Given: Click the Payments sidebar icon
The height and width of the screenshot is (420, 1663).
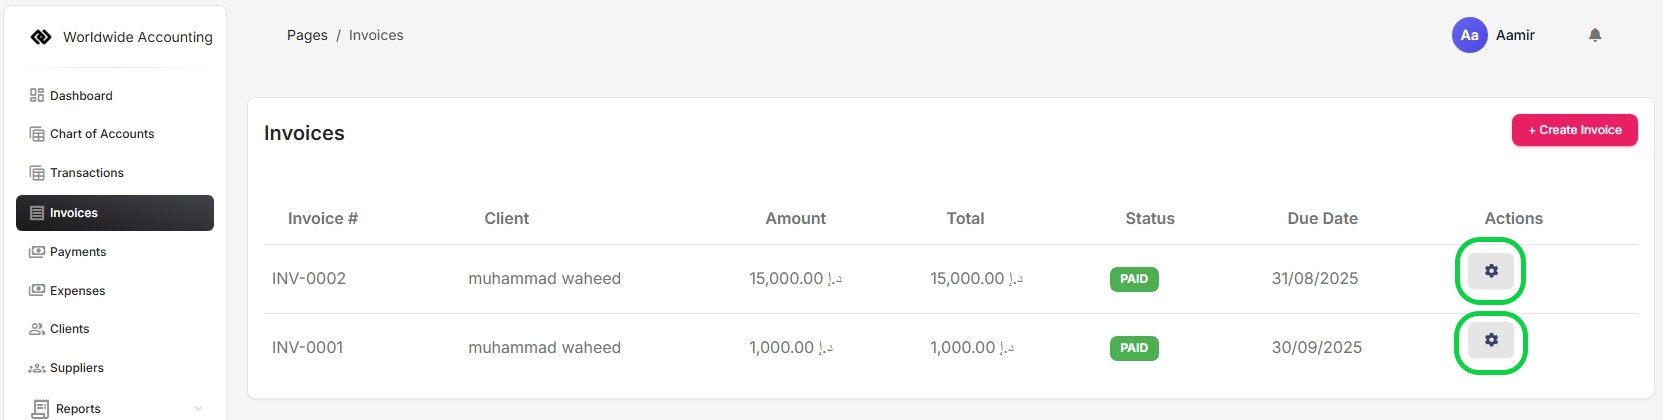Looking at the screenshot, I should tap(37, 252).
